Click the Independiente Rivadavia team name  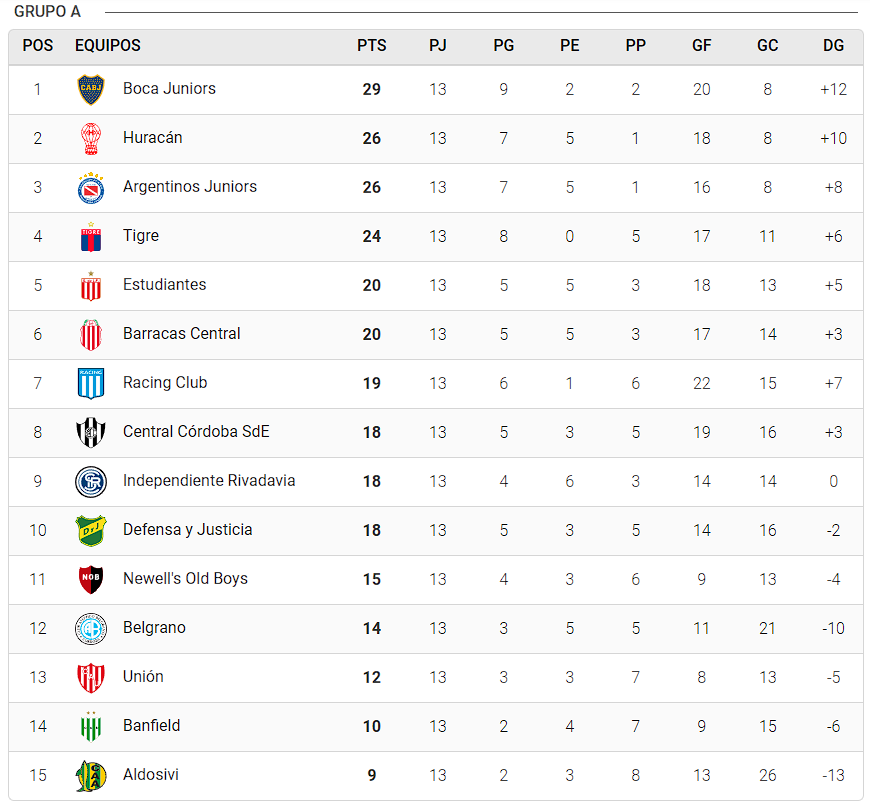pos(209,481)
